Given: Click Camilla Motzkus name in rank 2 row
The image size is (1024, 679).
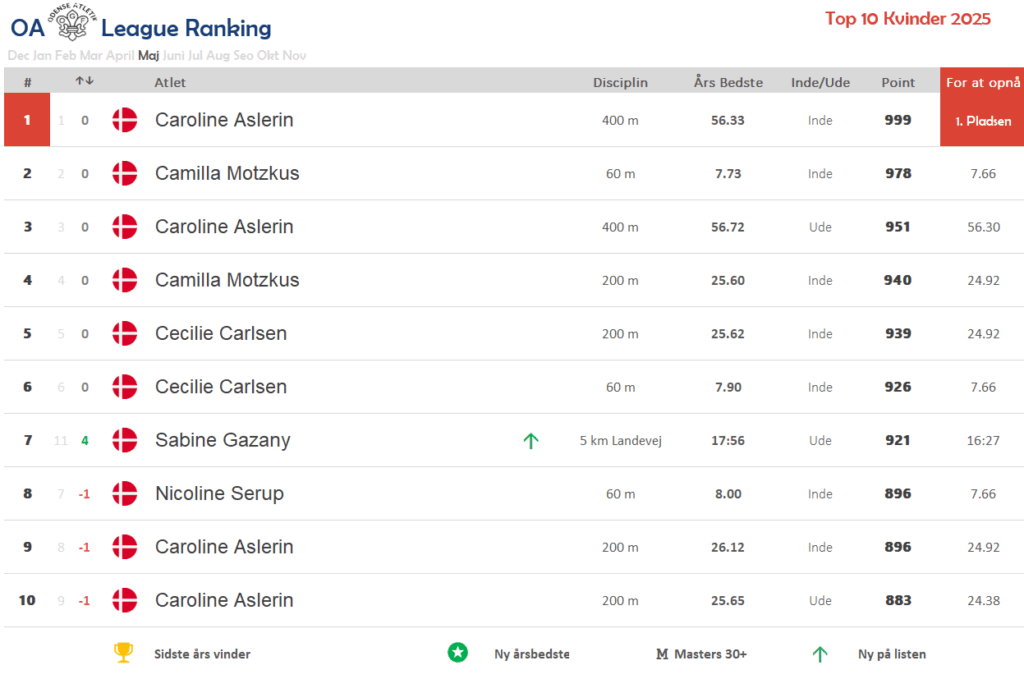Looking at the screenshot, I should tap(227, 174).
